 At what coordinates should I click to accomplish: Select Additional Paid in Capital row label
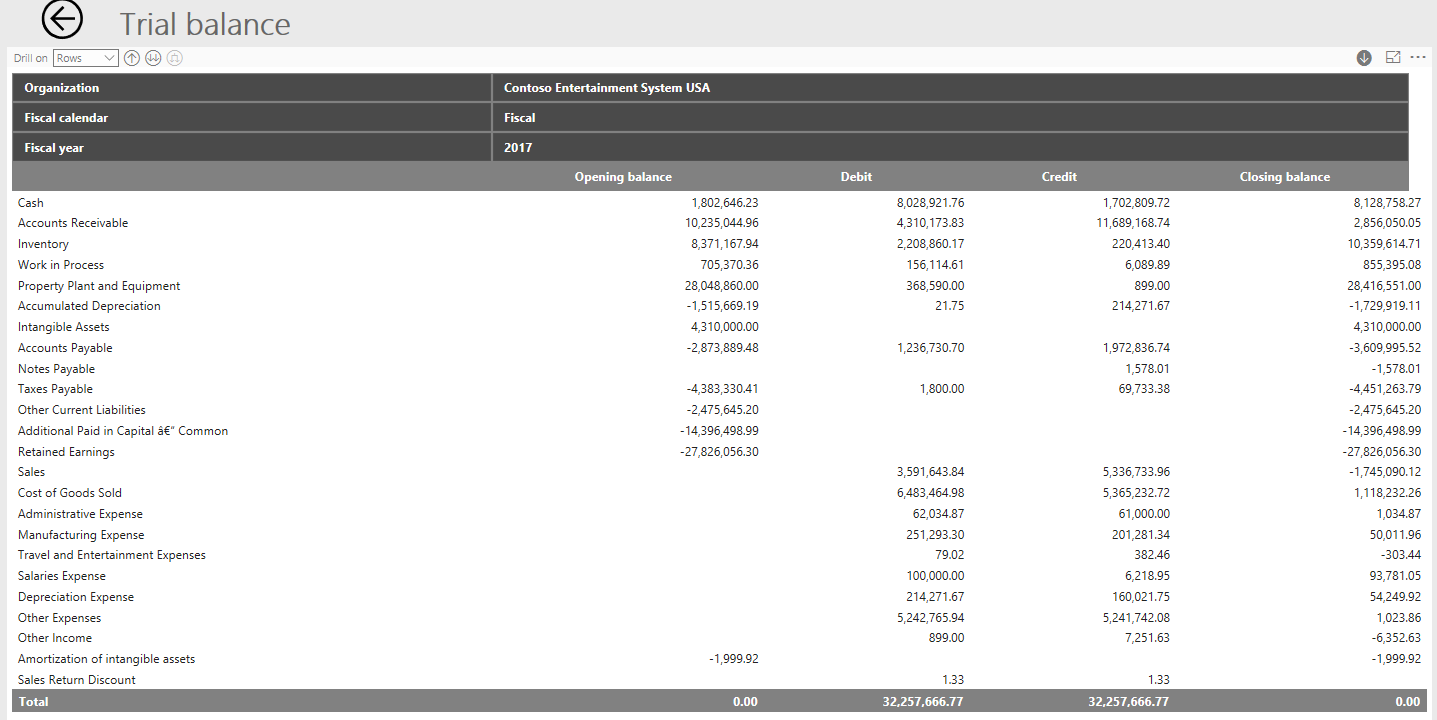point(123,431)
